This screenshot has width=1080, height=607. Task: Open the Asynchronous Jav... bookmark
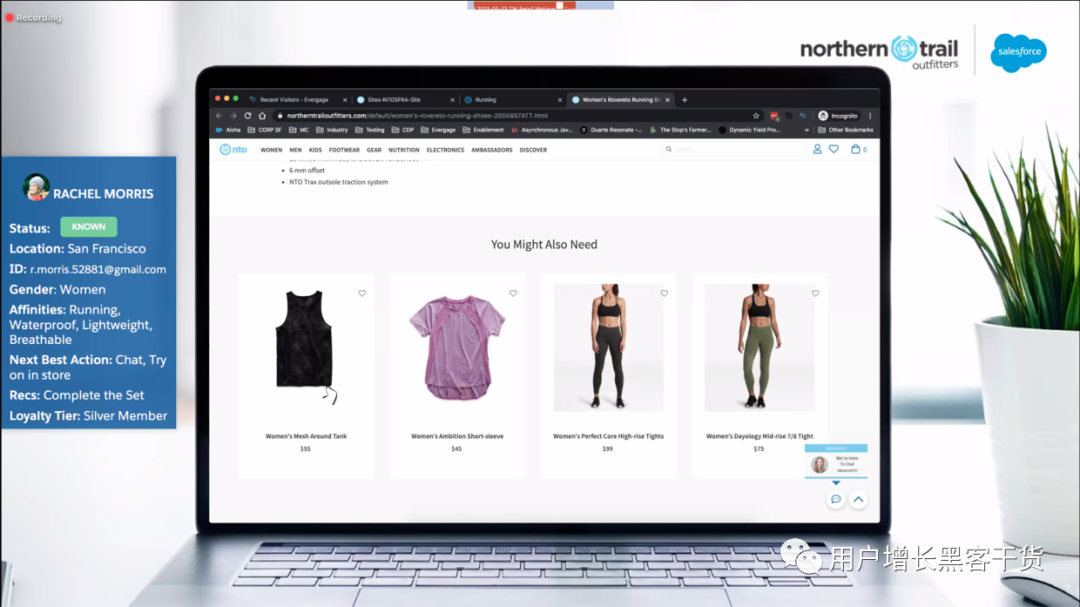pos(542,130)
